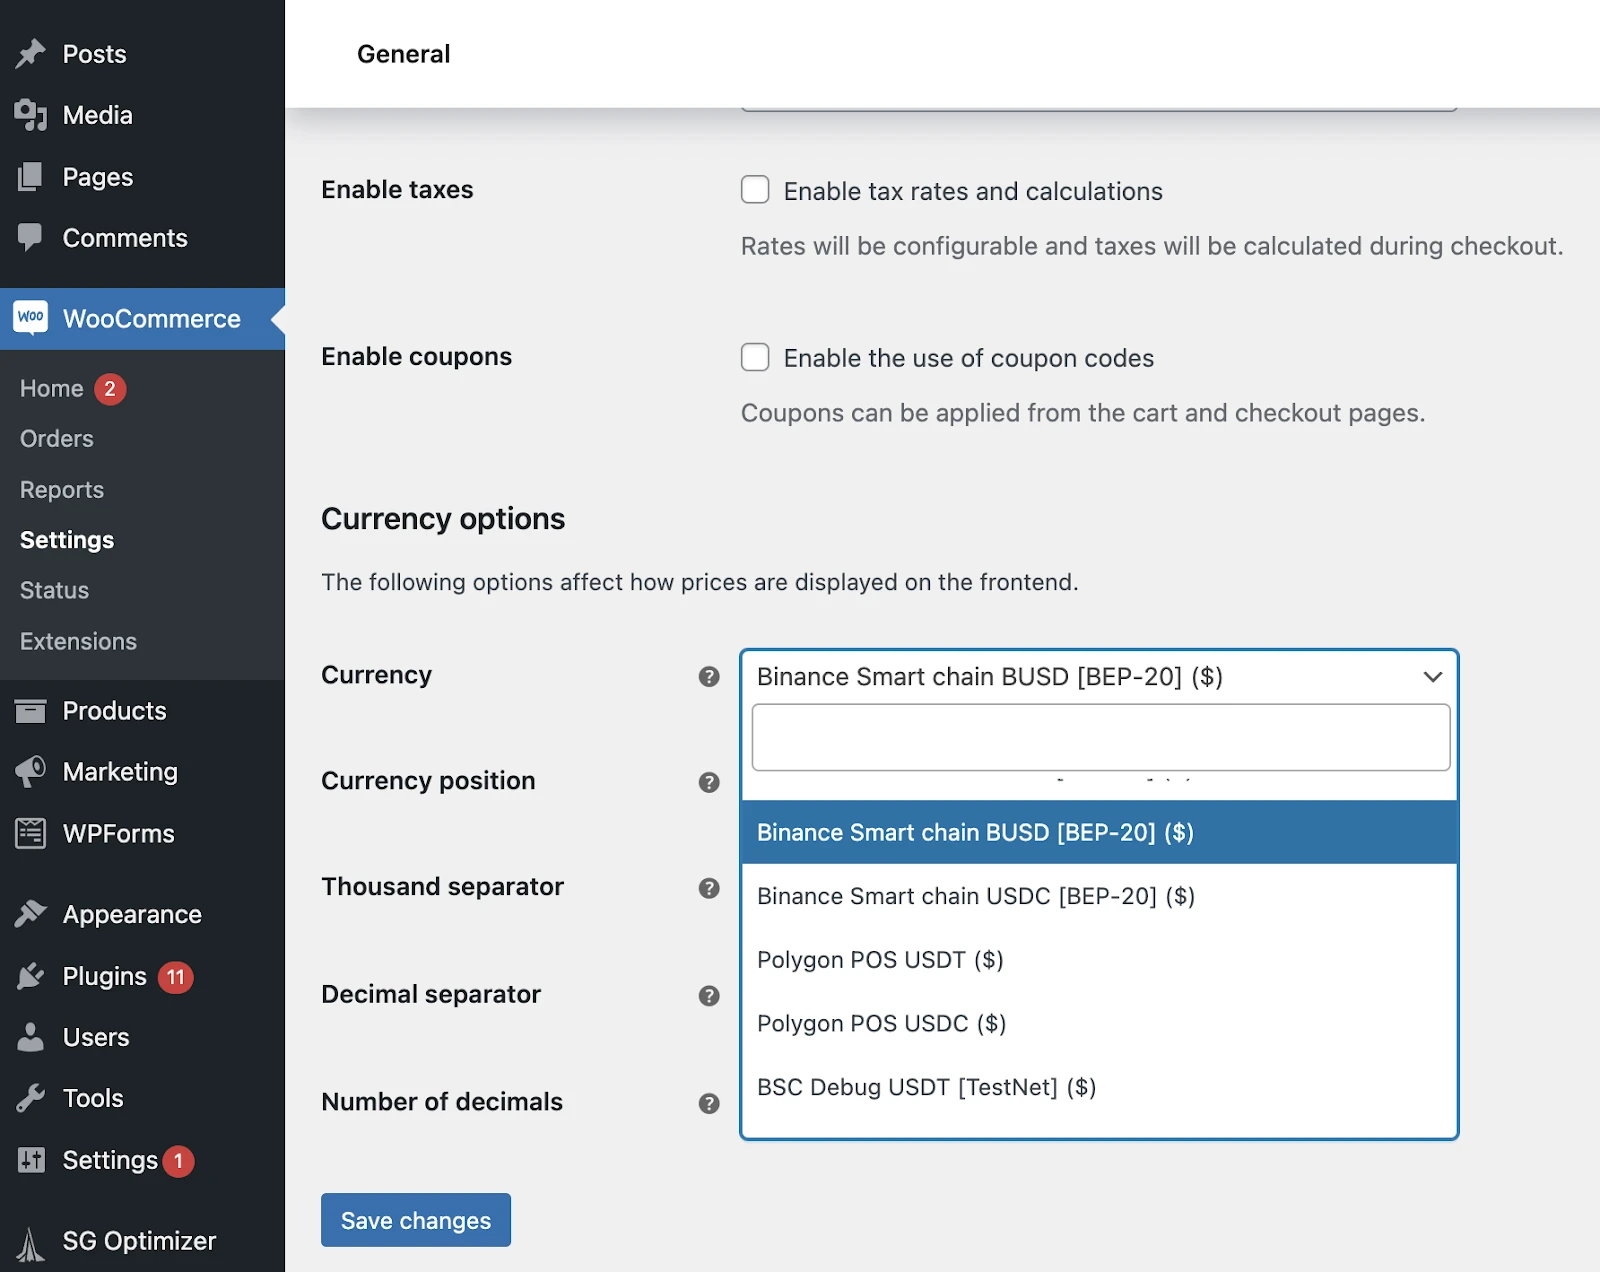Screen dimensions: 1600x1272
Task: Pick BSC Debug USDT [TestNet] currency option
Action: [926, 1087]
